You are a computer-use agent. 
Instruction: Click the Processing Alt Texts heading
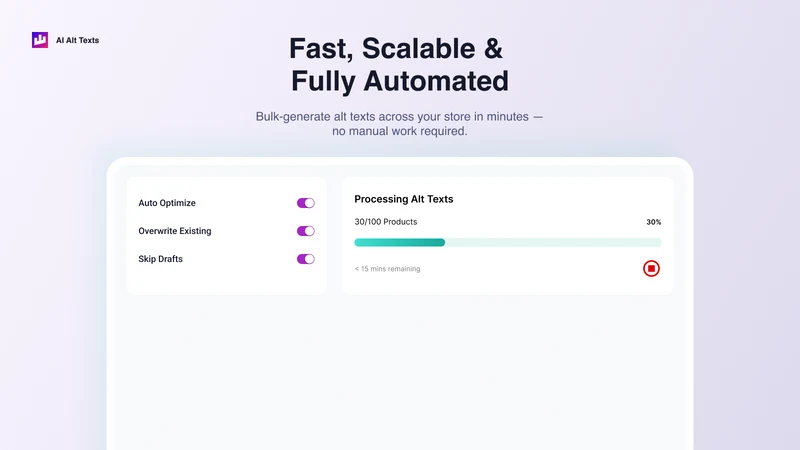click(x=404, y=199)
